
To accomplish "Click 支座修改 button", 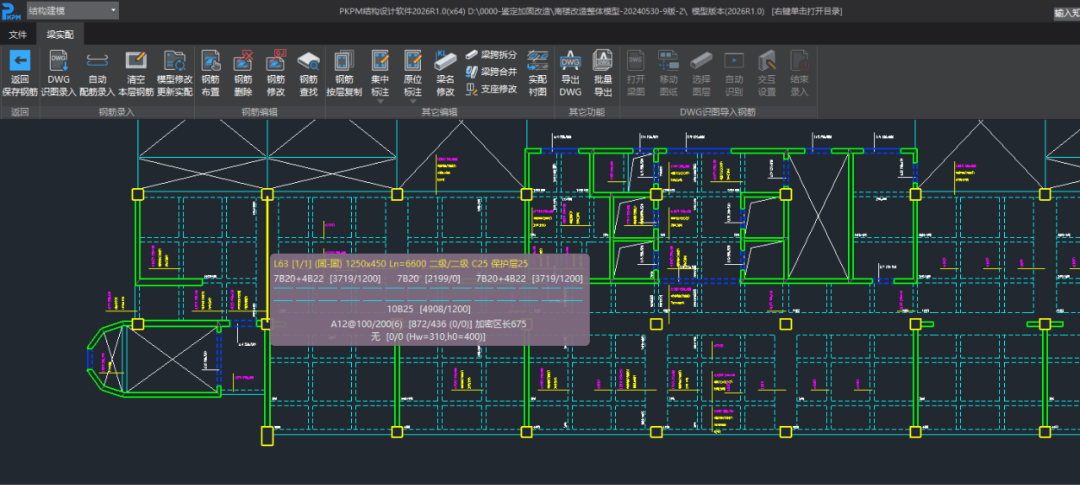I will coord(490,89).
